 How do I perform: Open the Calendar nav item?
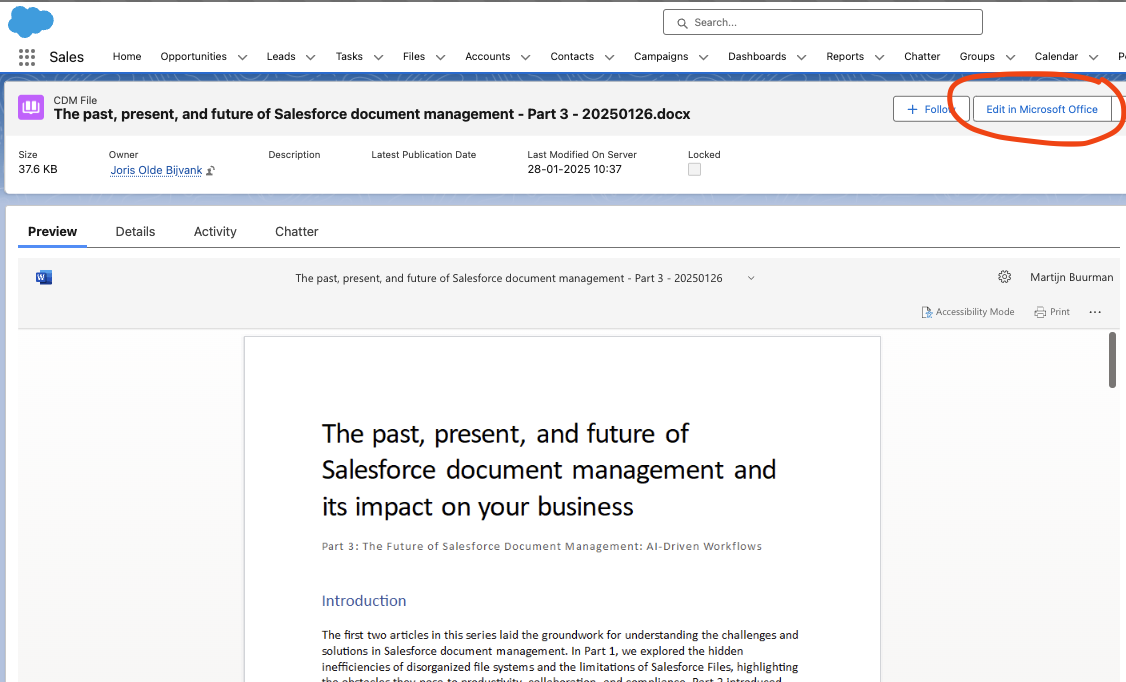point(1056,56)
